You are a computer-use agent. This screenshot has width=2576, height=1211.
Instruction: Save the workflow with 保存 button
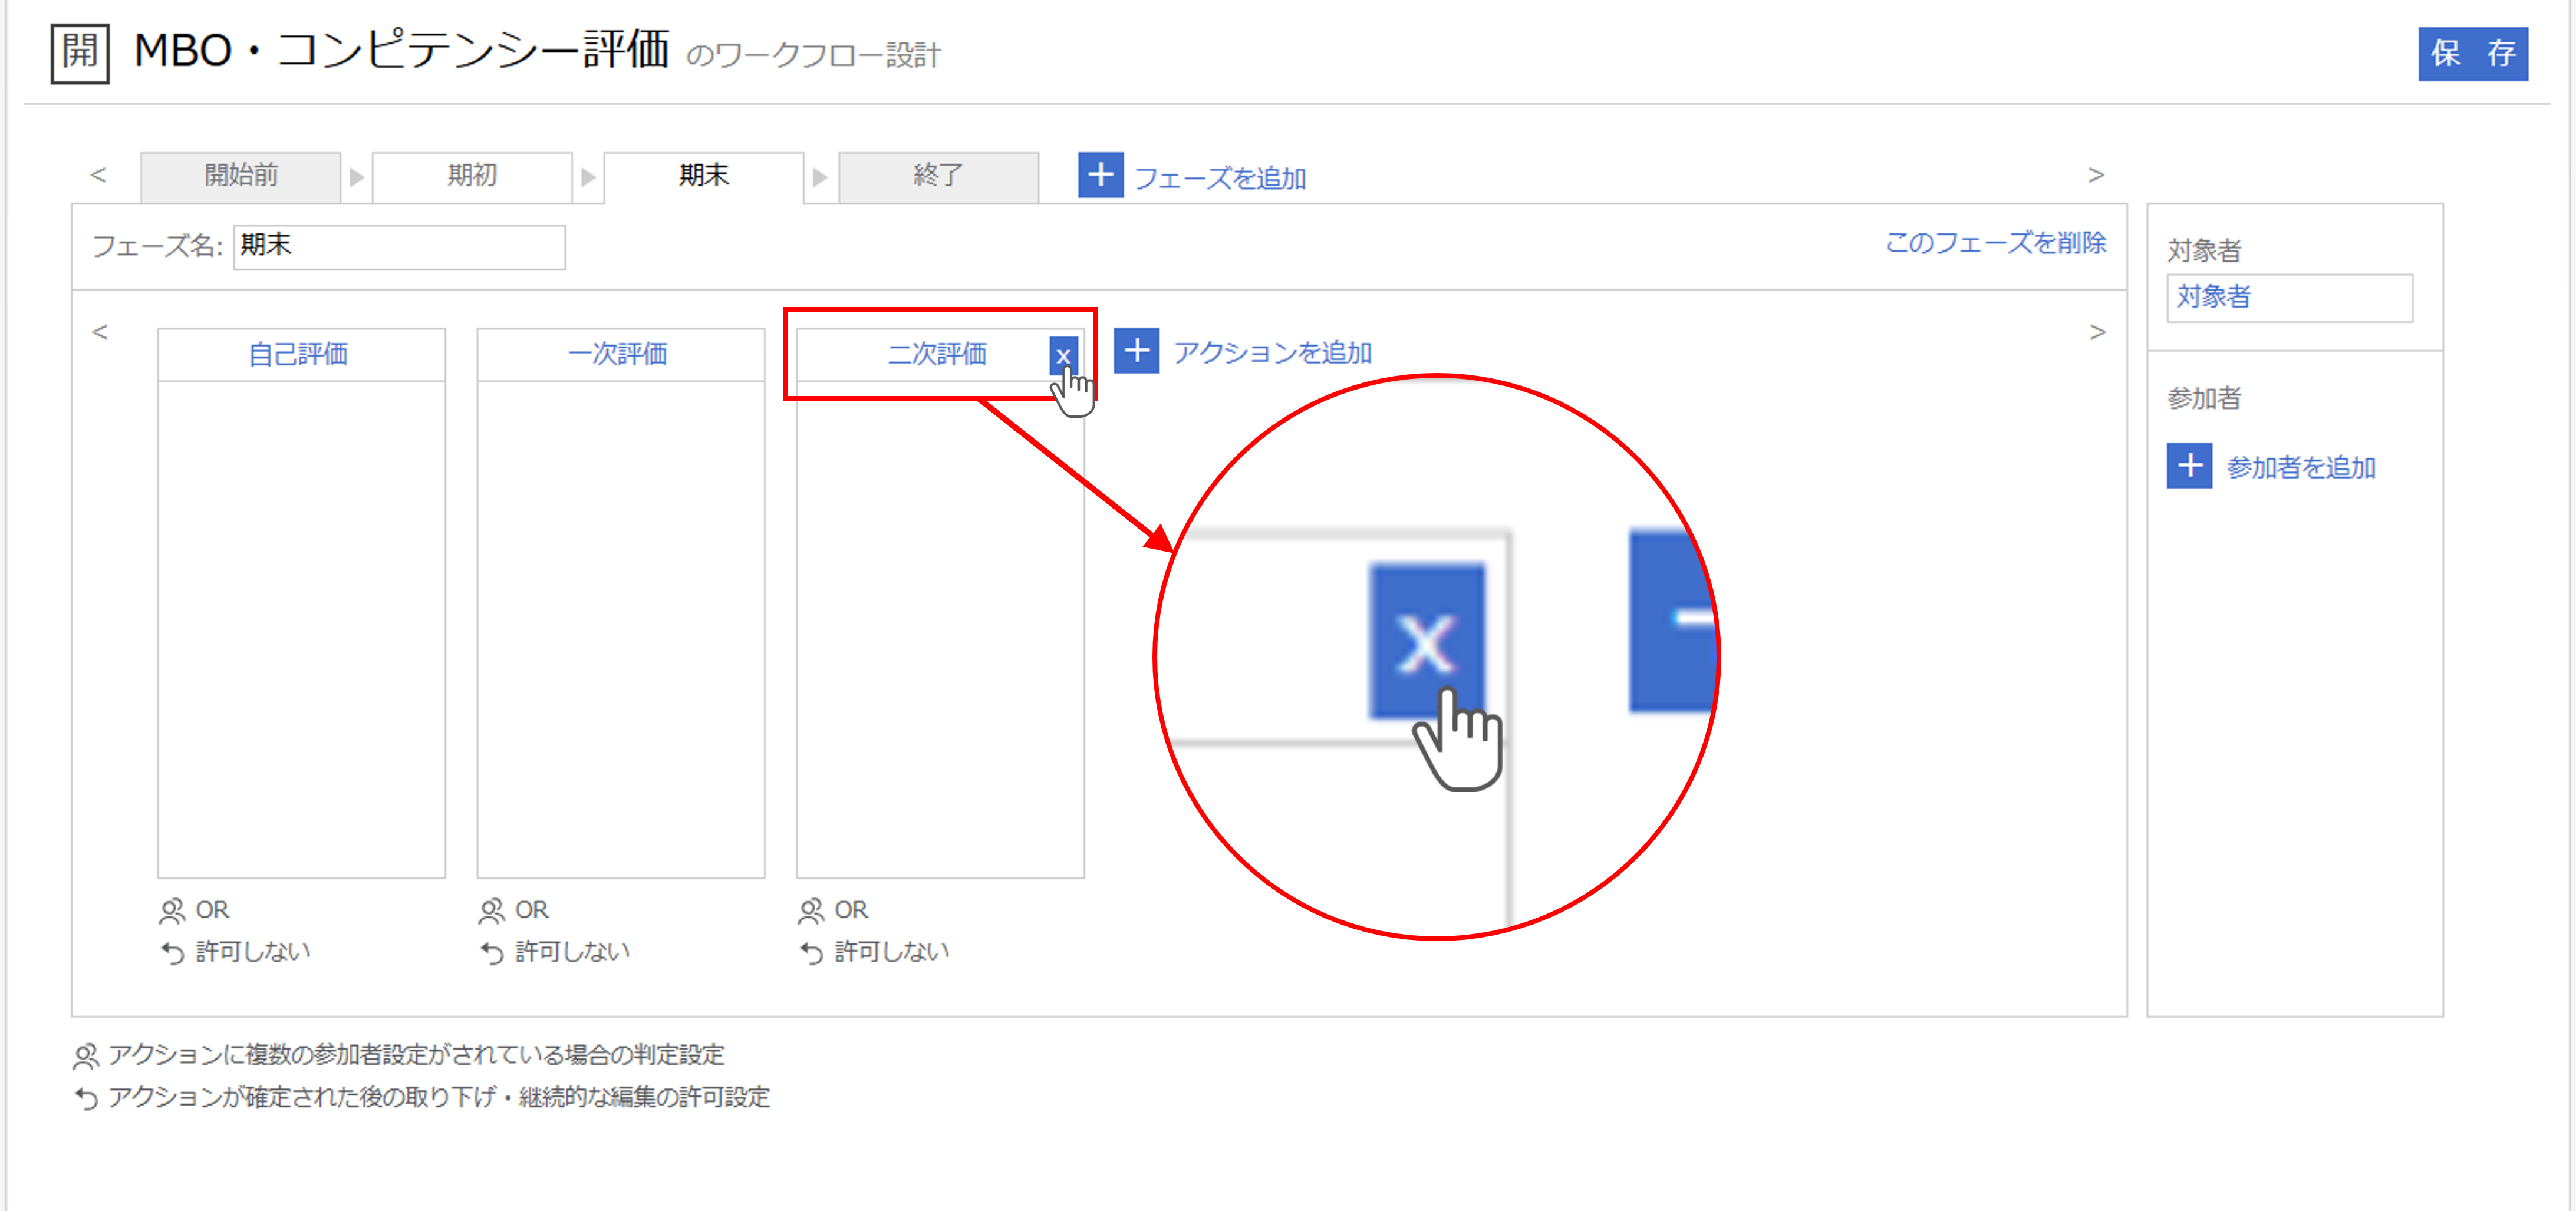click(x=2472, y=54)
